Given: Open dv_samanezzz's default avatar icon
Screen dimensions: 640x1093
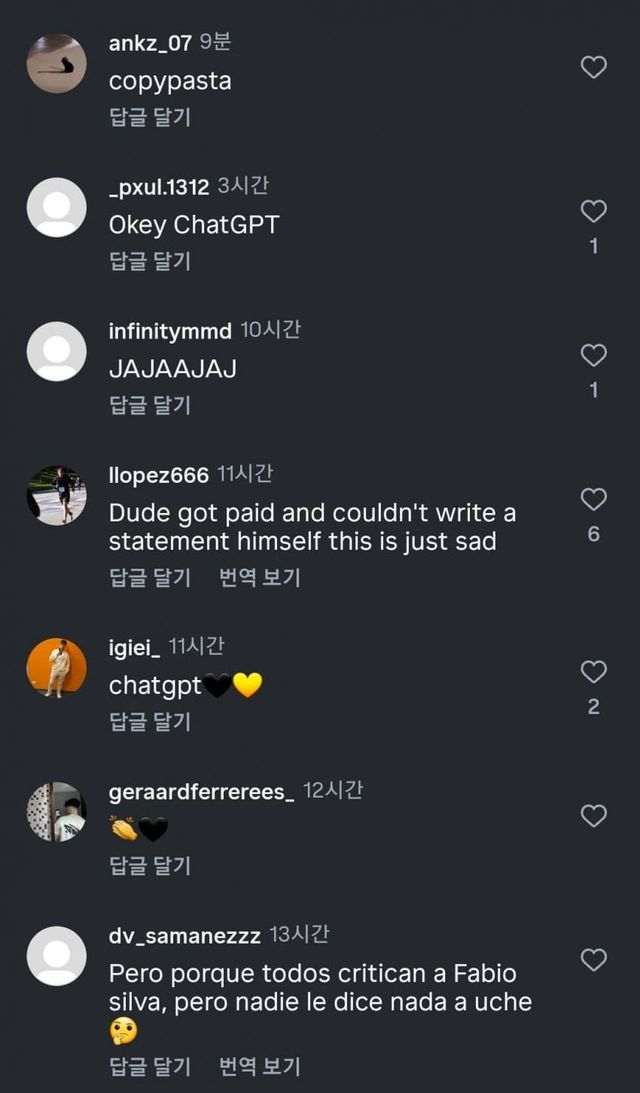Looking at the screenshot, I should pos(56,956).
